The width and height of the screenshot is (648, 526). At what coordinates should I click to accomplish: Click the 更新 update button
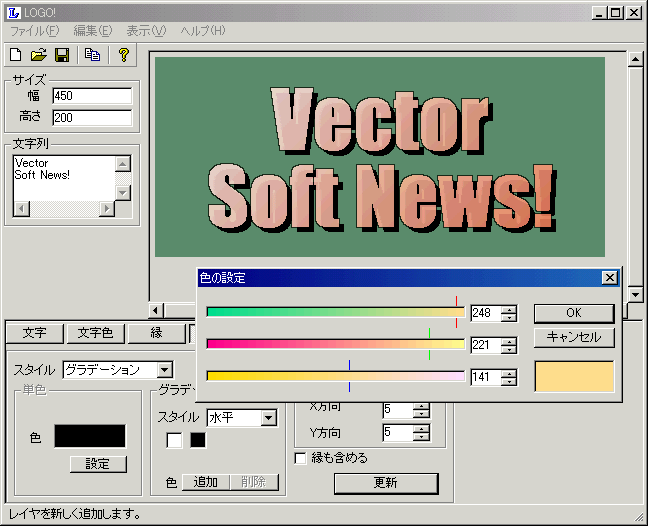click(386, 483)
